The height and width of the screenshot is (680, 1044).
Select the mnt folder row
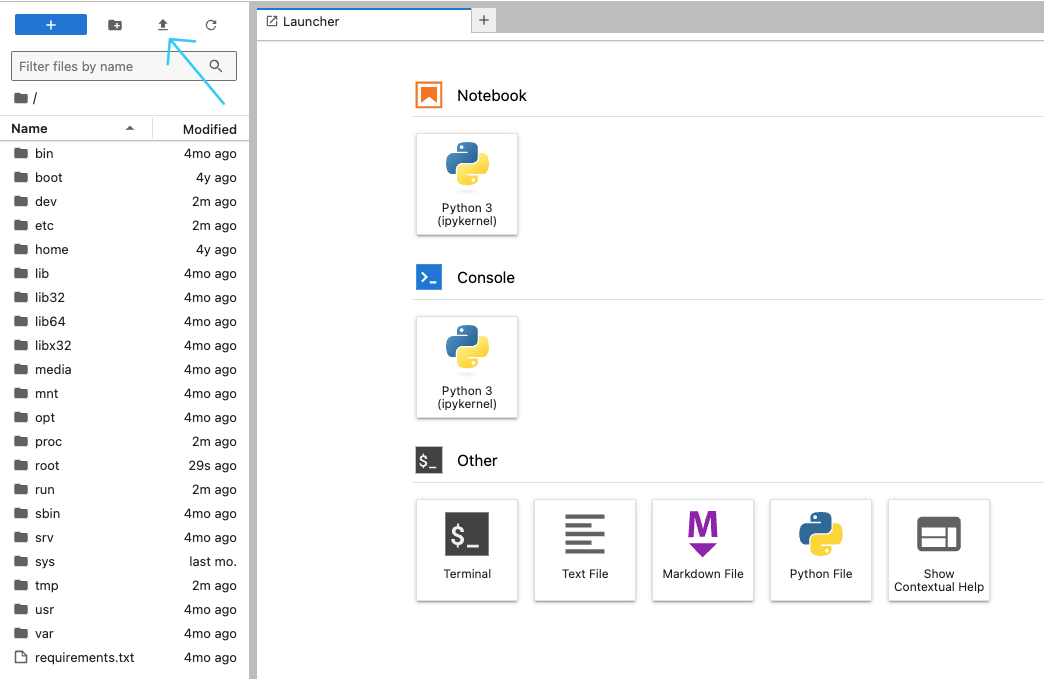tap(125, 393)
